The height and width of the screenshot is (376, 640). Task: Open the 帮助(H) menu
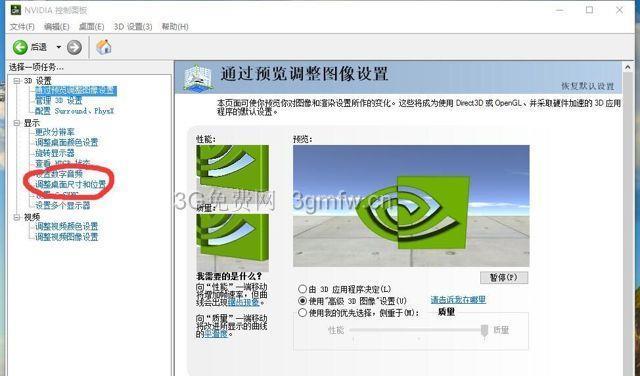tap(175, 27)
